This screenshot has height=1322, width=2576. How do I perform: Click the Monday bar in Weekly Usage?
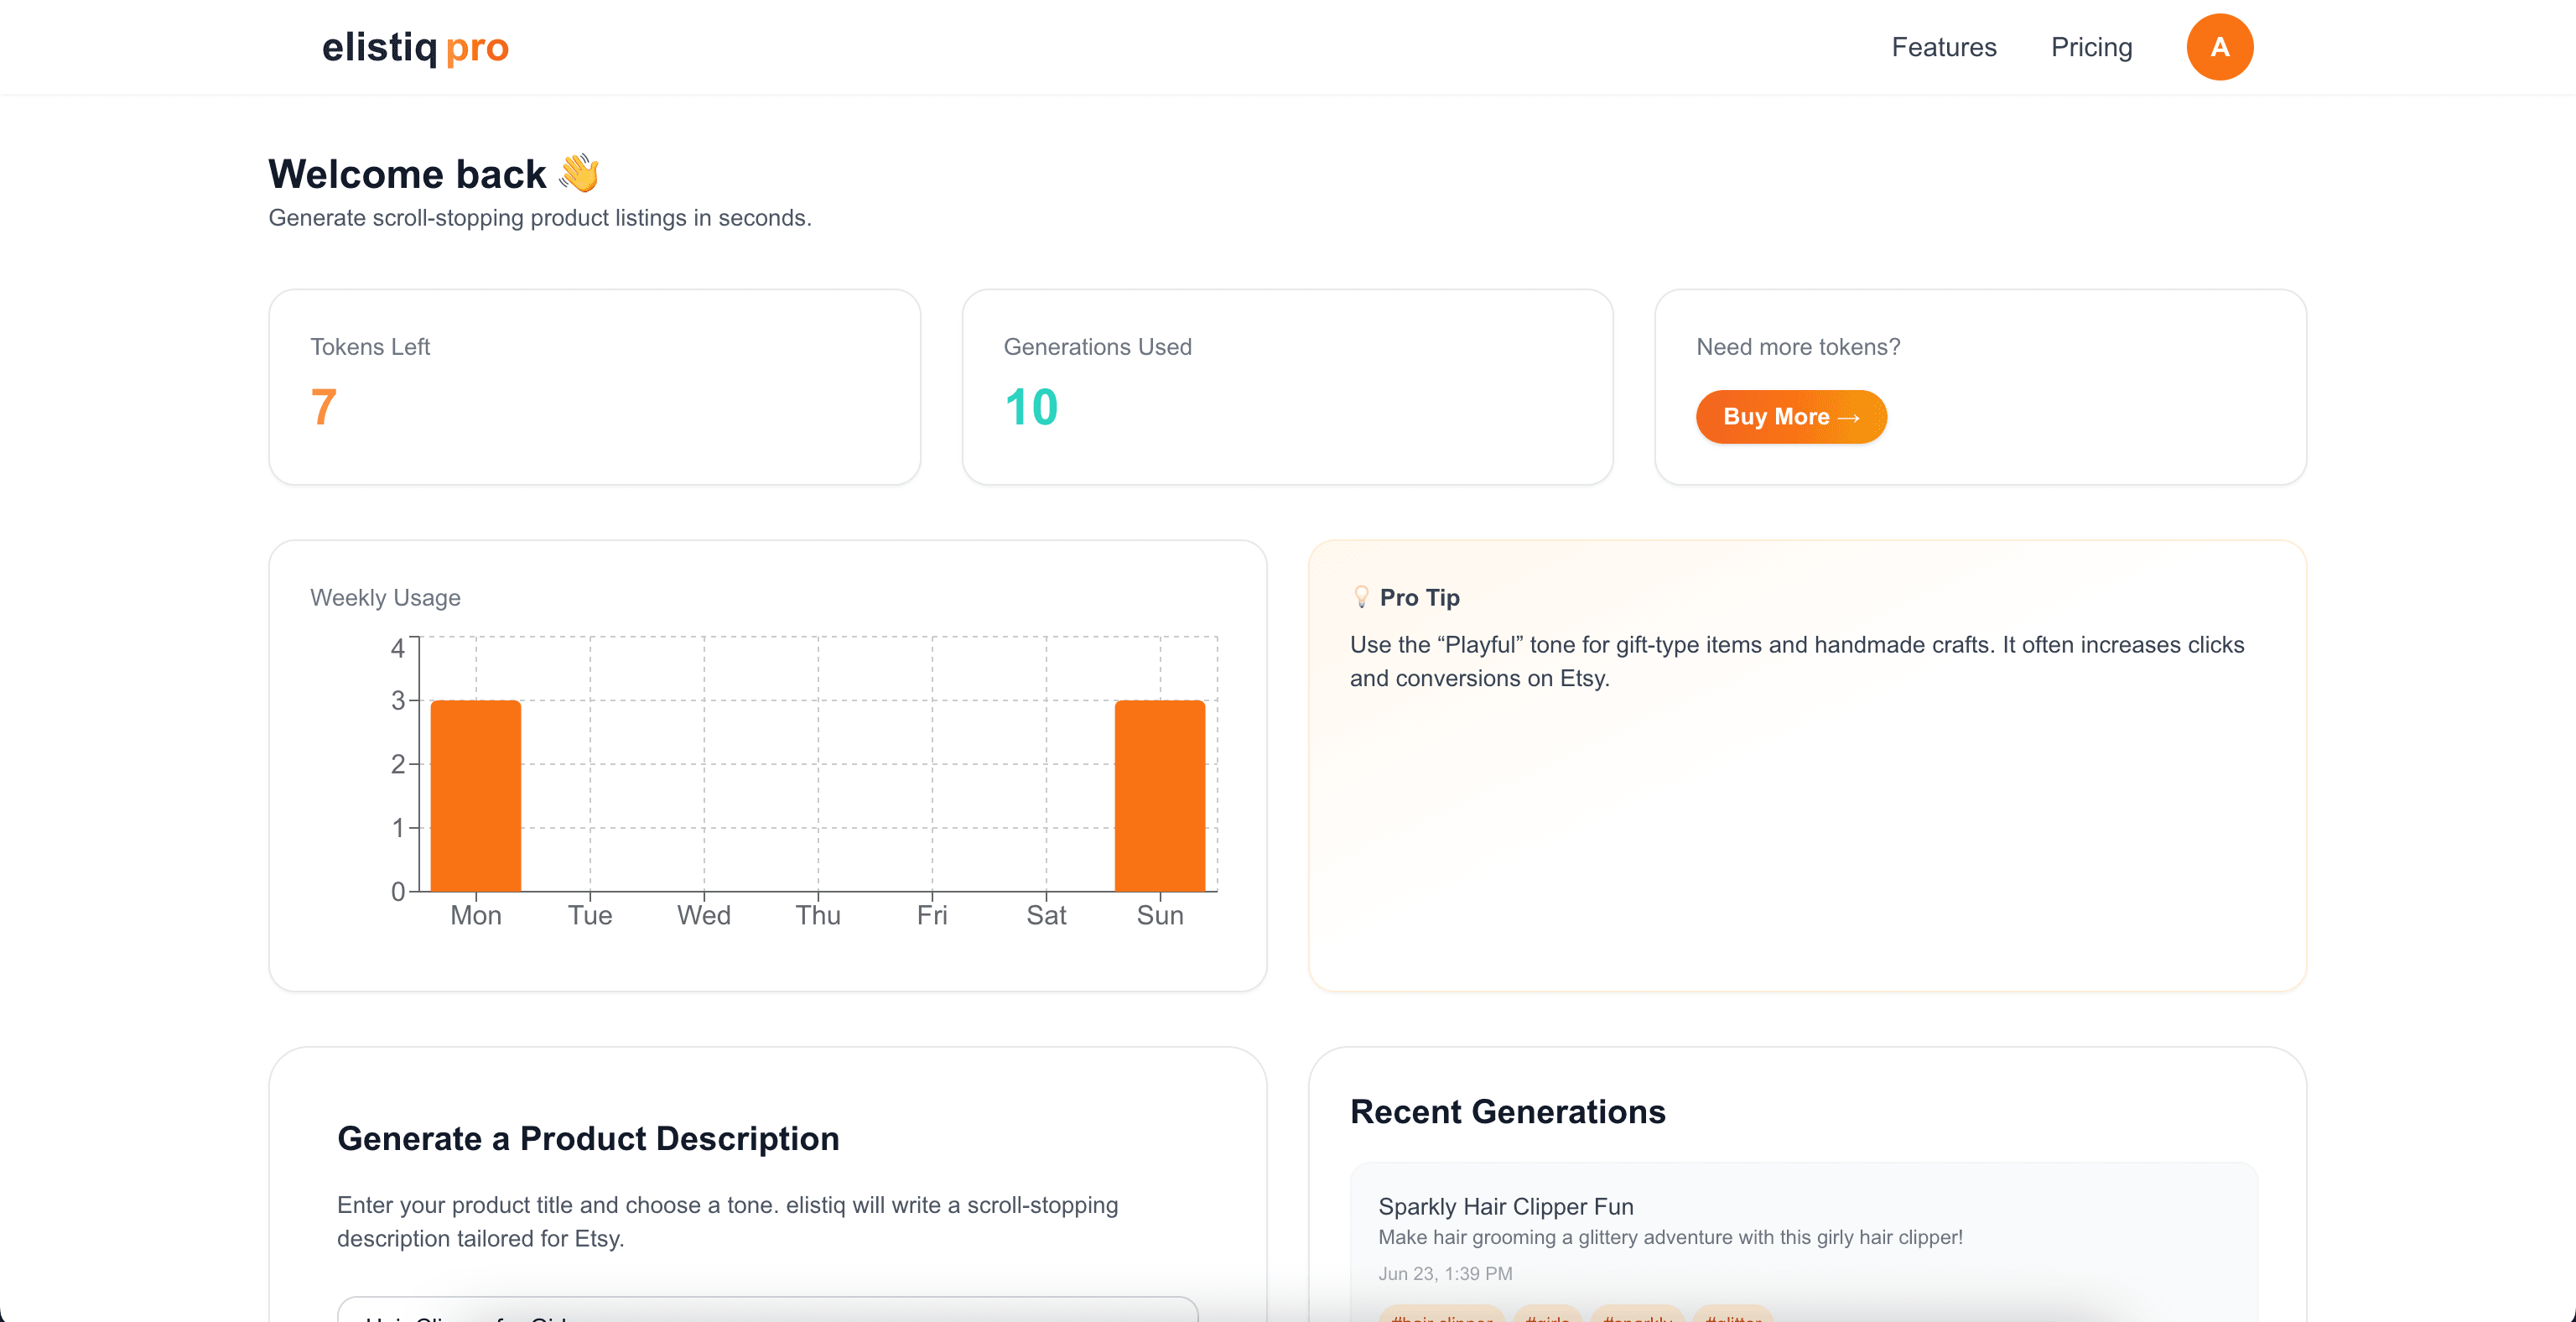[x=475, y=795]
